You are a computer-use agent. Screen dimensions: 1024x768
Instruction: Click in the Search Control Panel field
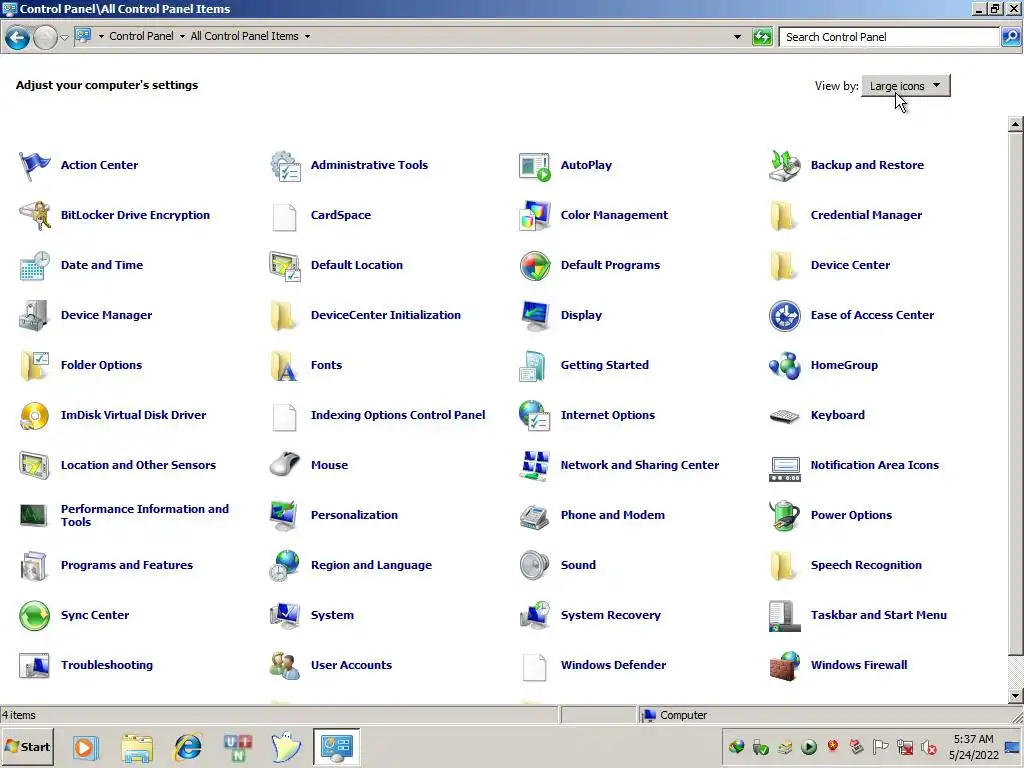point(889,37)
